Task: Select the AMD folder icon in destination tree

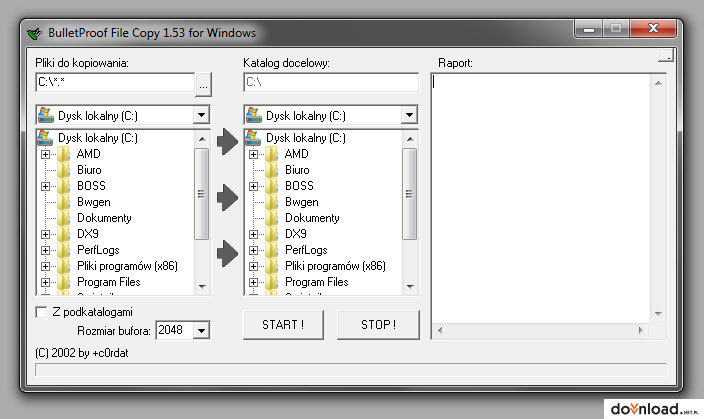Action: point(271,154)
